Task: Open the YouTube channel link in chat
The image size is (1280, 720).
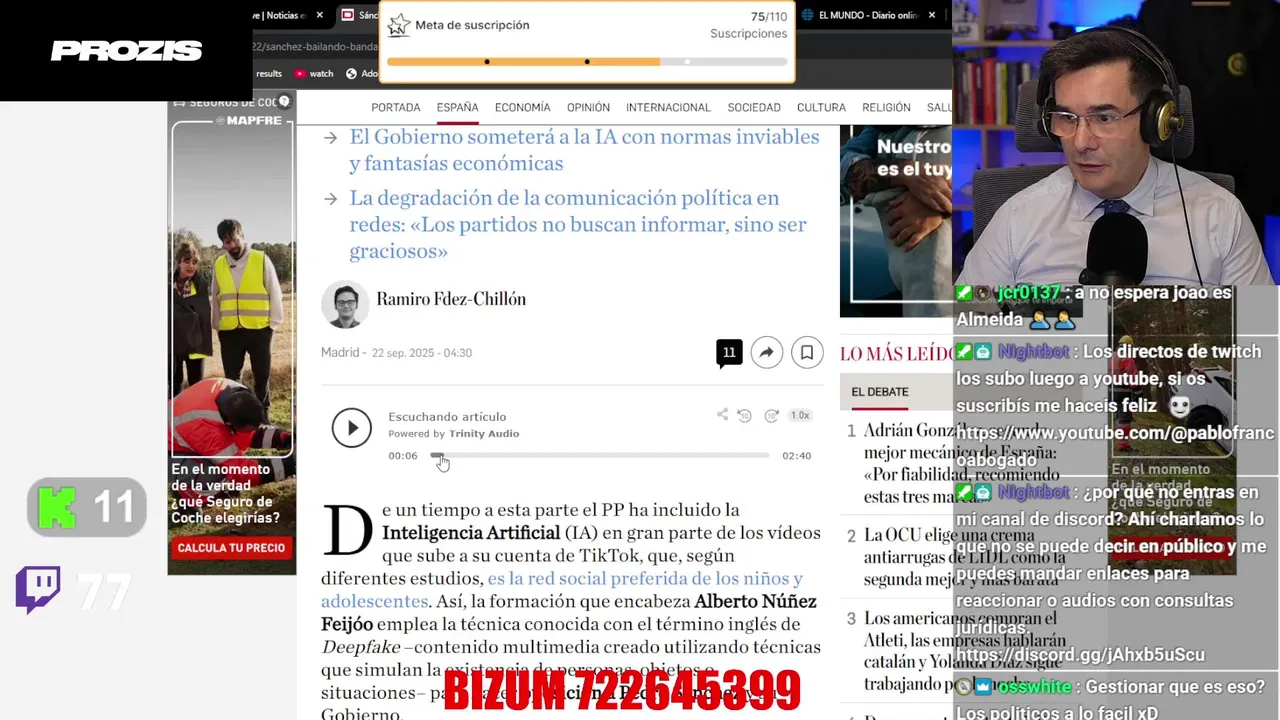Action: (1115, 446)
